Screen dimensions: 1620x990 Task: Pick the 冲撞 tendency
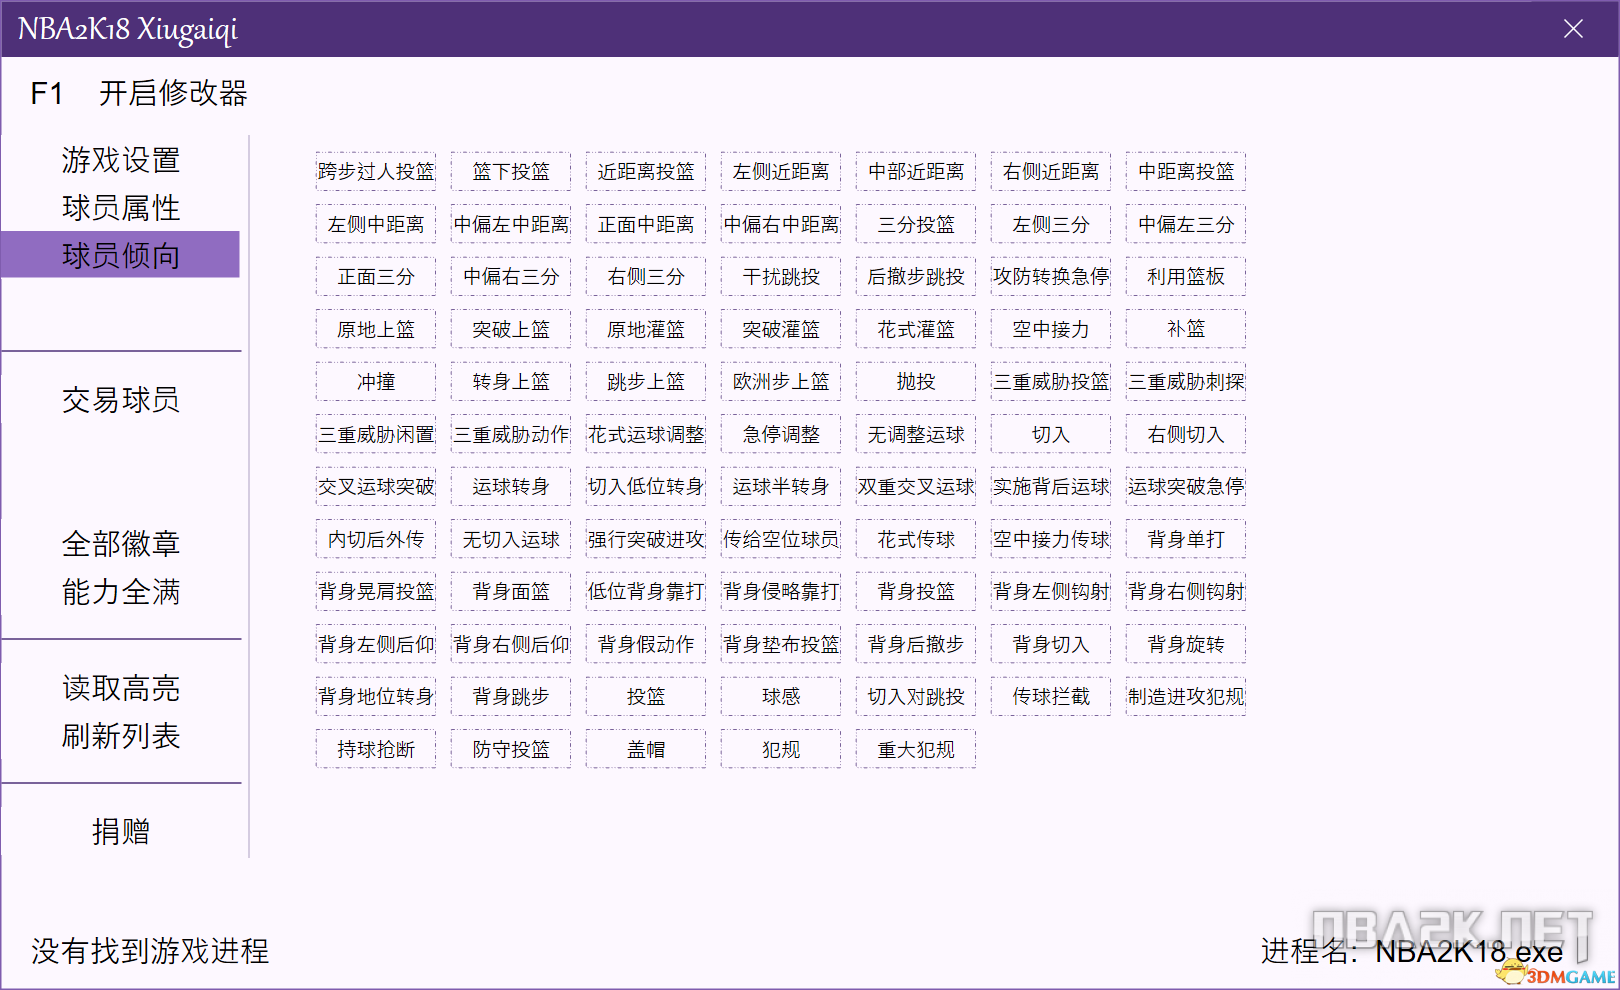point(376,381)
